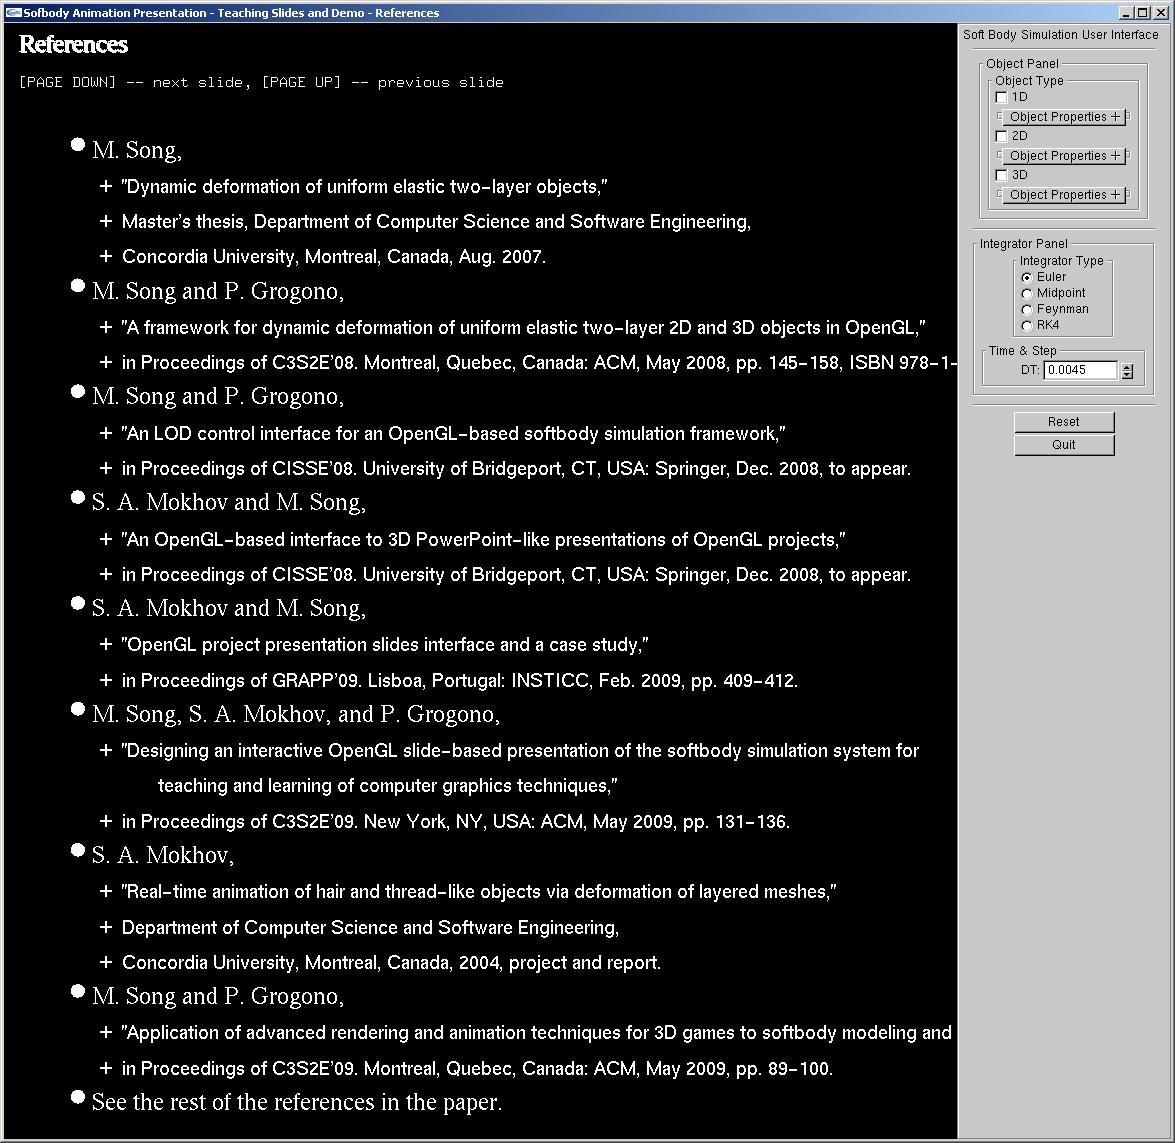The image size is (1175, 1143).
Task: Click the first 'M. Song,' author entry
Action: click(x=137, y=150)
